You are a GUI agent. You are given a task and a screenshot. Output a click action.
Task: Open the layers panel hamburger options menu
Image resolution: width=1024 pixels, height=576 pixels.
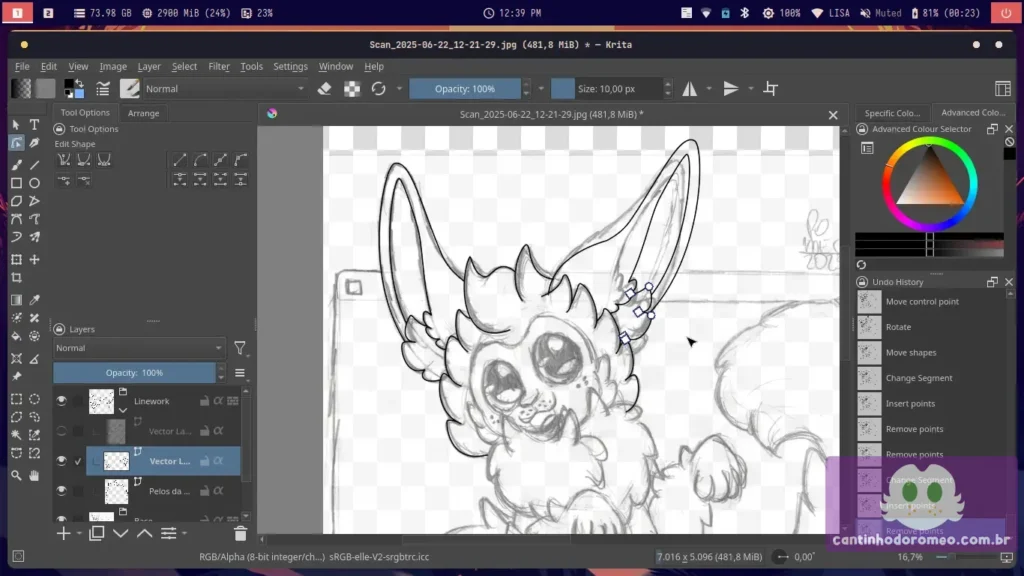[x=240, y=373]
